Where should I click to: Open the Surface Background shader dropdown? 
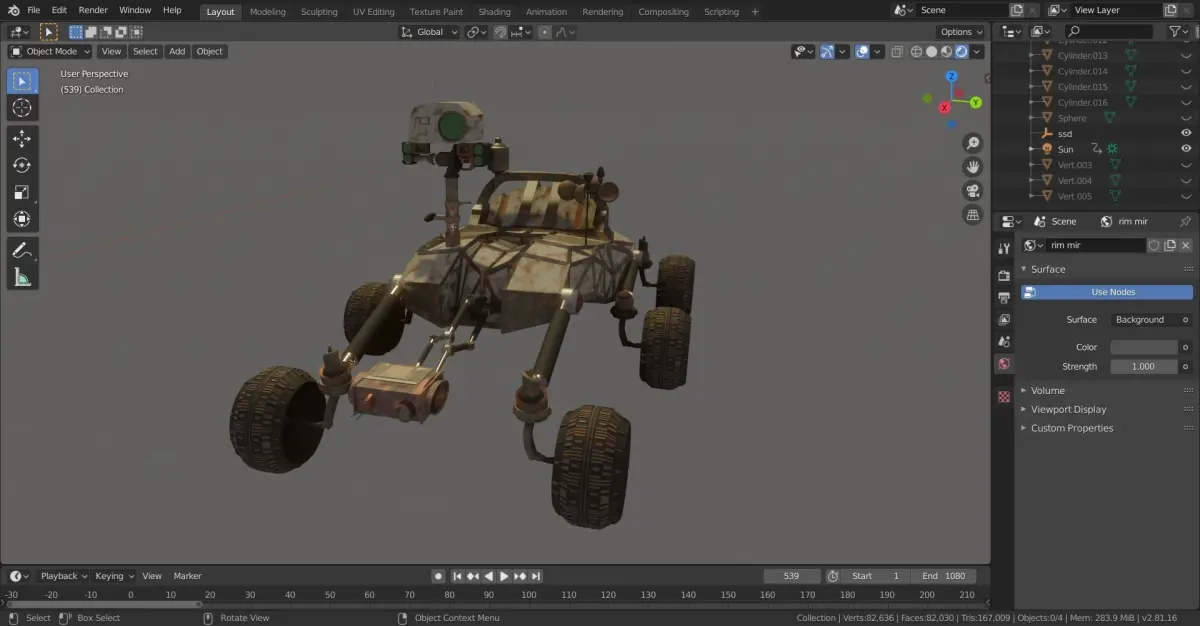[x=1144, y=320]
